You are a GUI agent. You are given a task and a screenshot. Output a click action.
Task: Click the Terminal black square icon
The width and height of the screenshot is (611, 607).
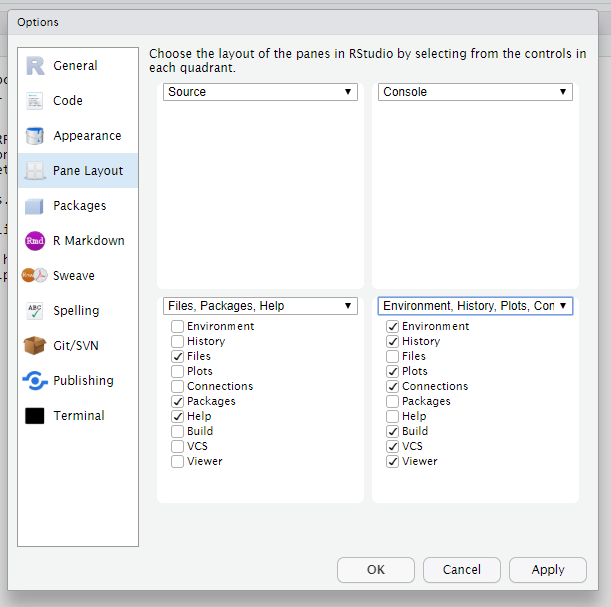[x=35, y=416]
